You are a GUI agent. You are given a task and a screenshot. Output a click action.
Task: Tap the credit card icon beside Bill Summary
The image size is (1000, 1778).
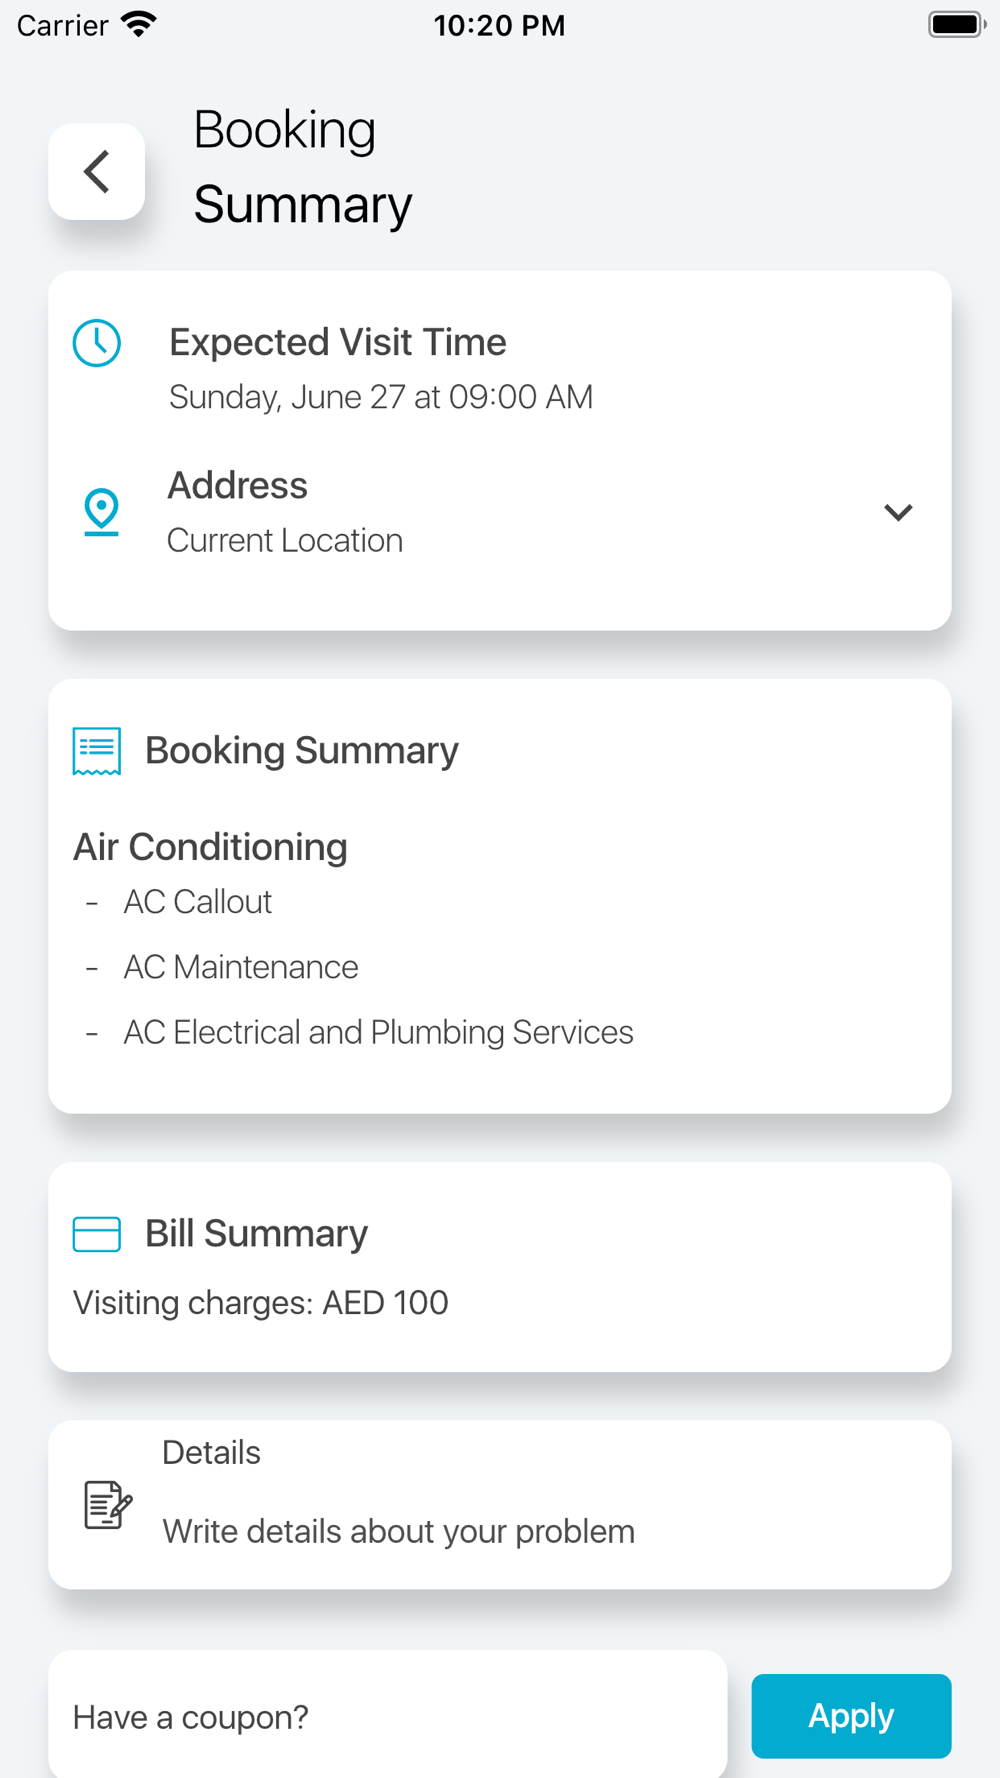click(97, 1234)
